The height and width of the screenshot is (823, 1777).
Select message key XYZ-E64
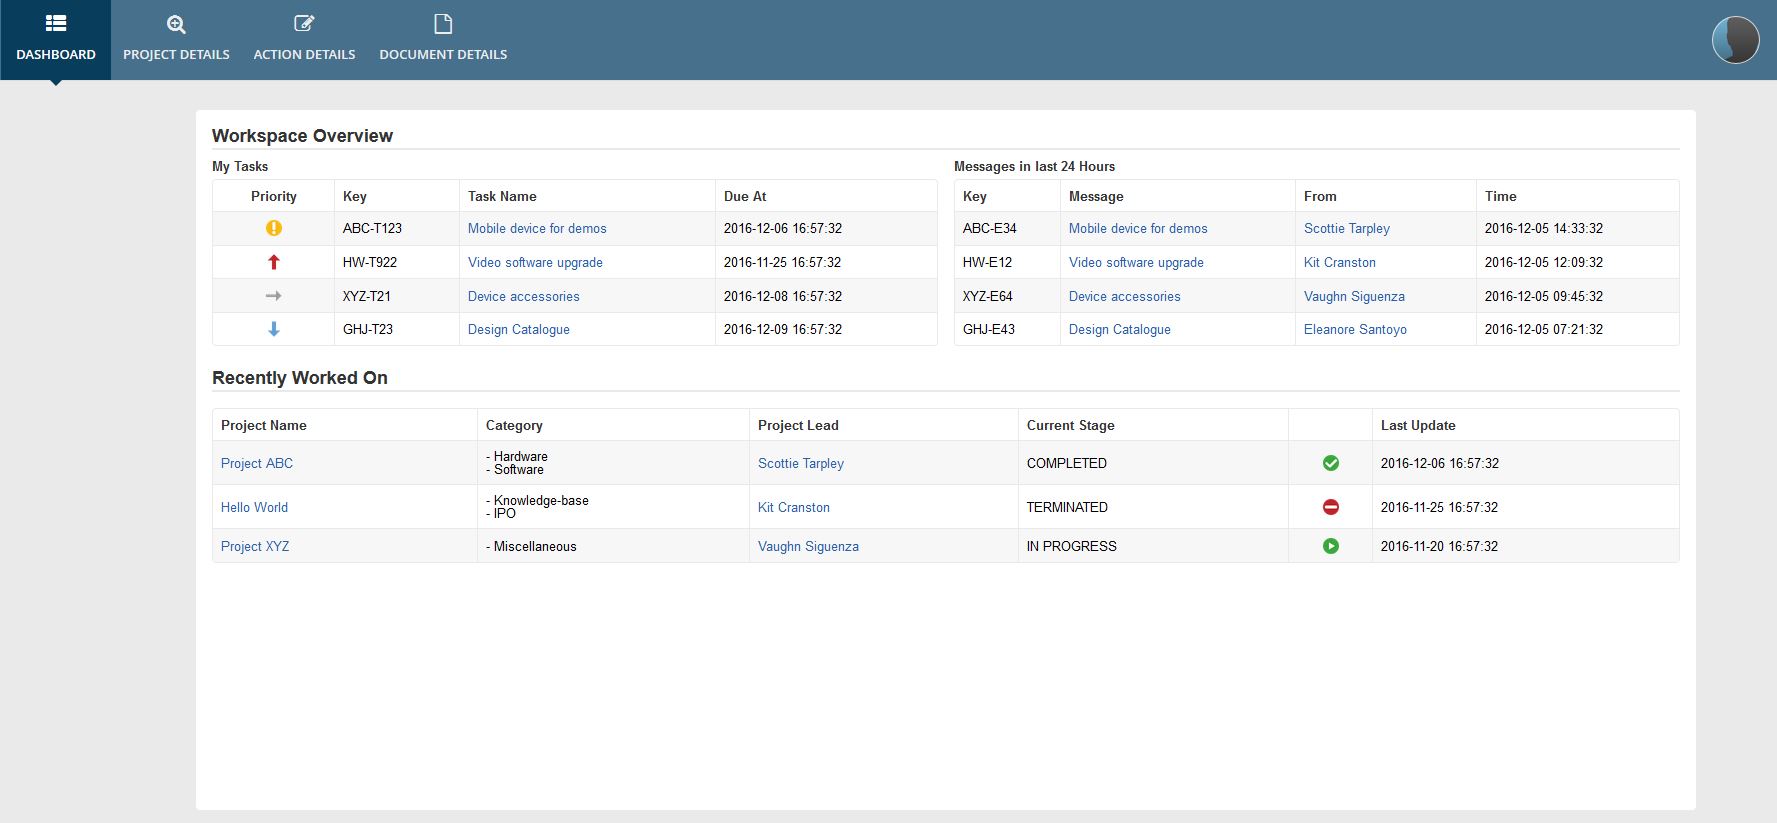click(x=988, y=296)
